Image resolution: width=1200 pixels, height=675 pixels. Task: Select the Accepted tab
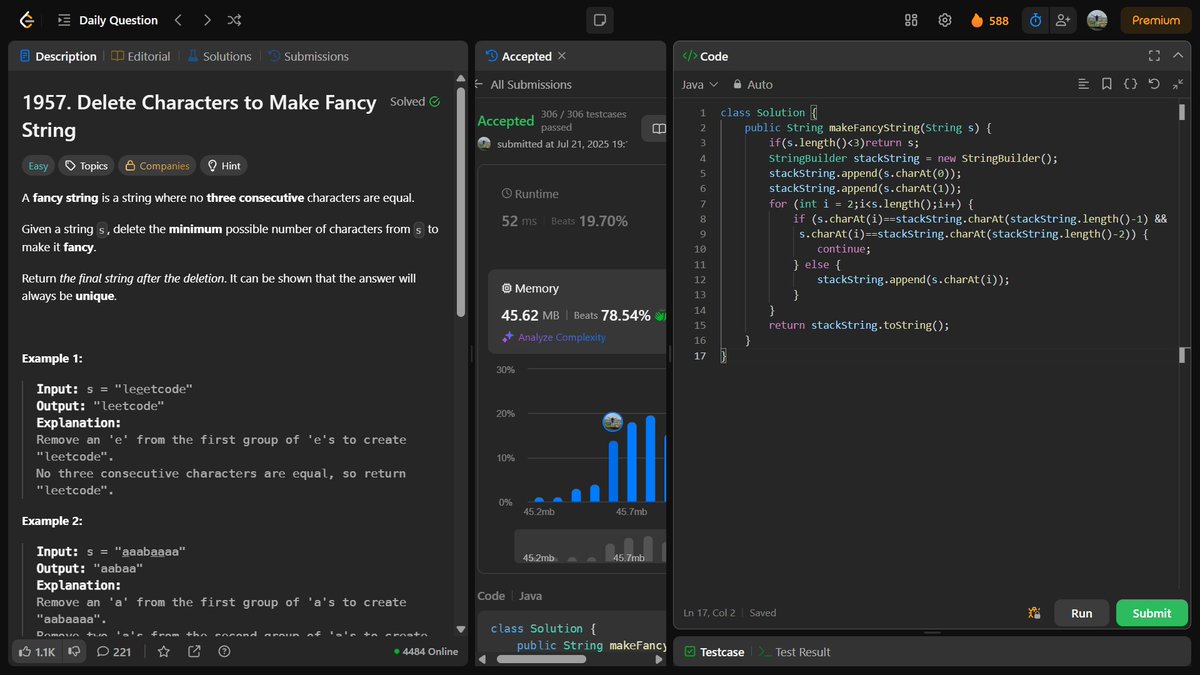coord(519,56)
